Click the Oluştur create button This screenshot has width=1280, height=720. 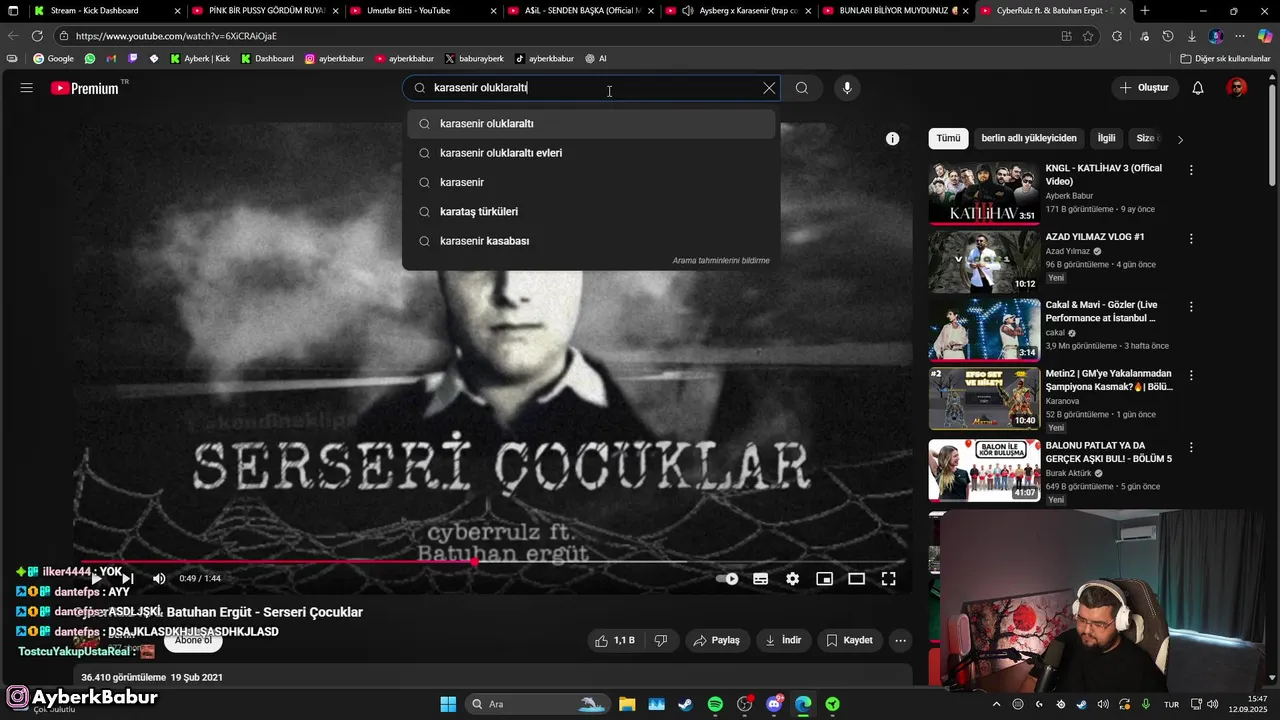pyautogui.click(x=1144, y=88)
